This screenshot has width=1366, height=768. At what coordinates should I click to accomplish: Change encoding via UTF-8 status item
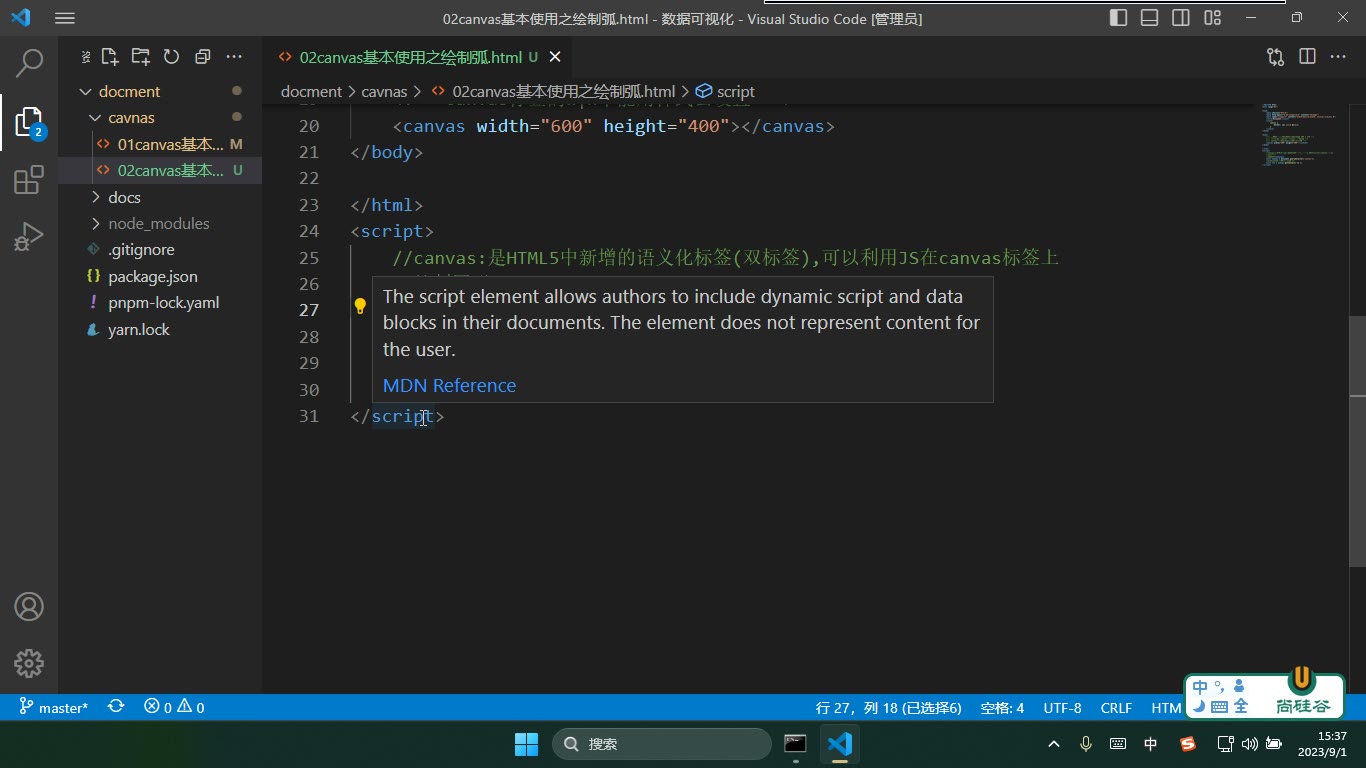pos(1062,707)
